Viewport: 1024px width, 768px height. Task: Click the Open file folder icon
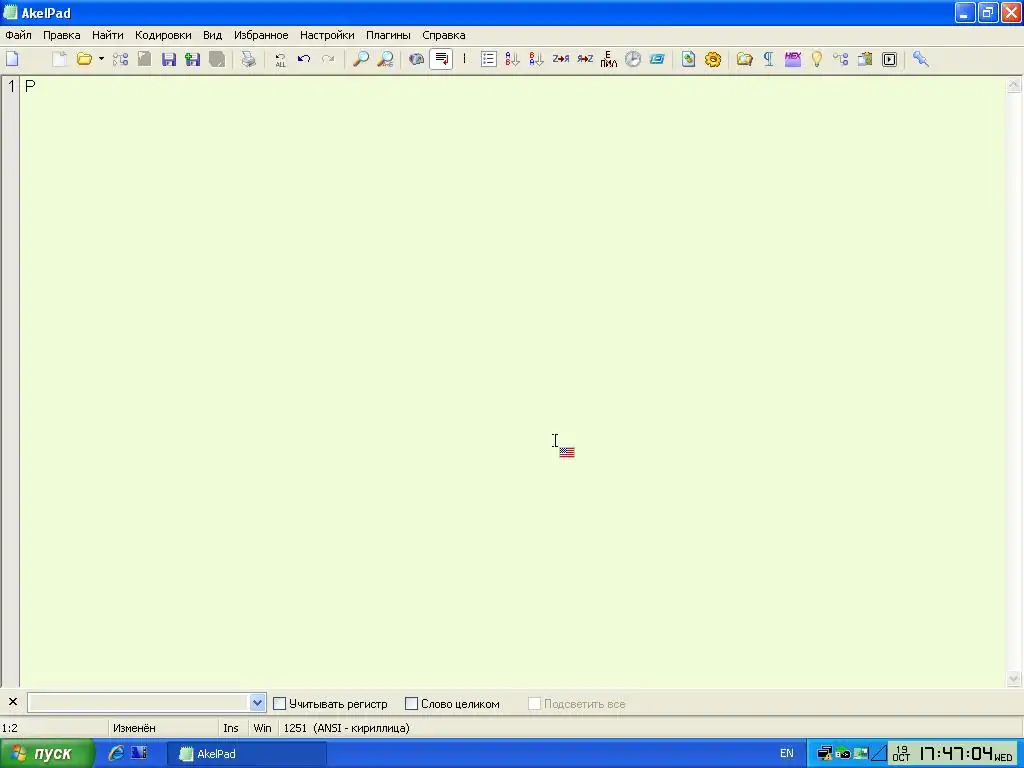[84, 59]
